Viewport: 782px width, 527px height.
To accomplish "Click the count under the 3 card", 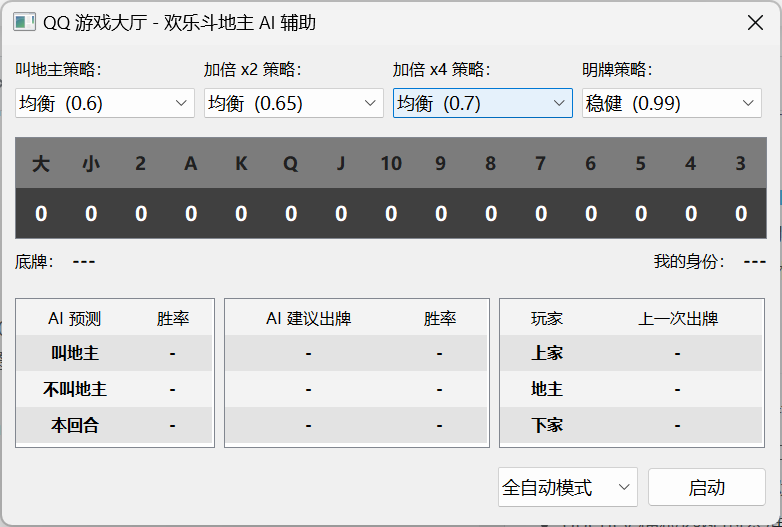I will coord(741,213).
